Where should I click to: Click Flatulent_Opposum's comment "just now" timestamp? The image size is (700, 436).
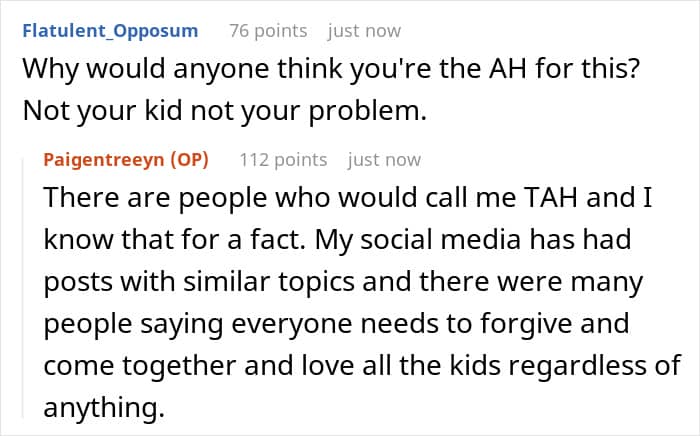364,30
